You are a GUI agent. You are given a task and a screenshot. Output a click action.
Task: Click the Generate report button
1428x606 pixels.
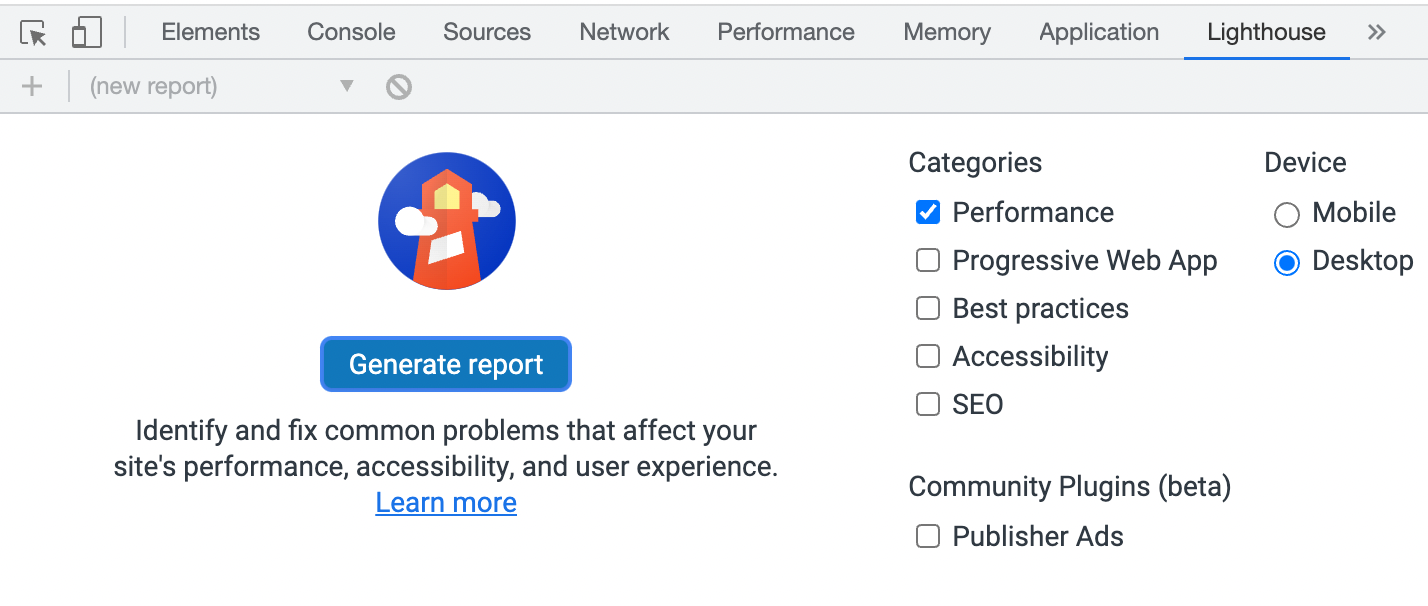pos(446,364)
